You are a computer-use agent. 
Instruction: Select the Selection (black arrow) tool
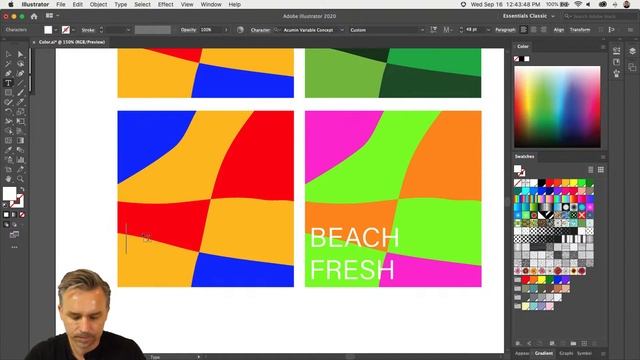click(8, 54)
